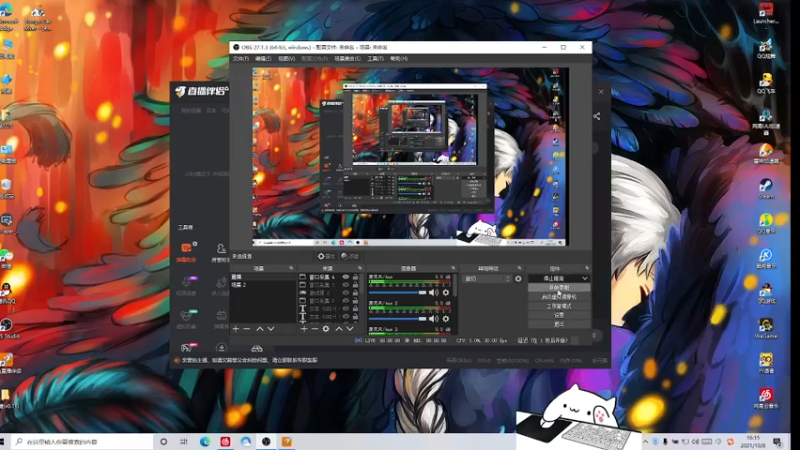Open the transition properties gear icon
The height and width of the screenshot is (450, 800).
coord(518,279)
